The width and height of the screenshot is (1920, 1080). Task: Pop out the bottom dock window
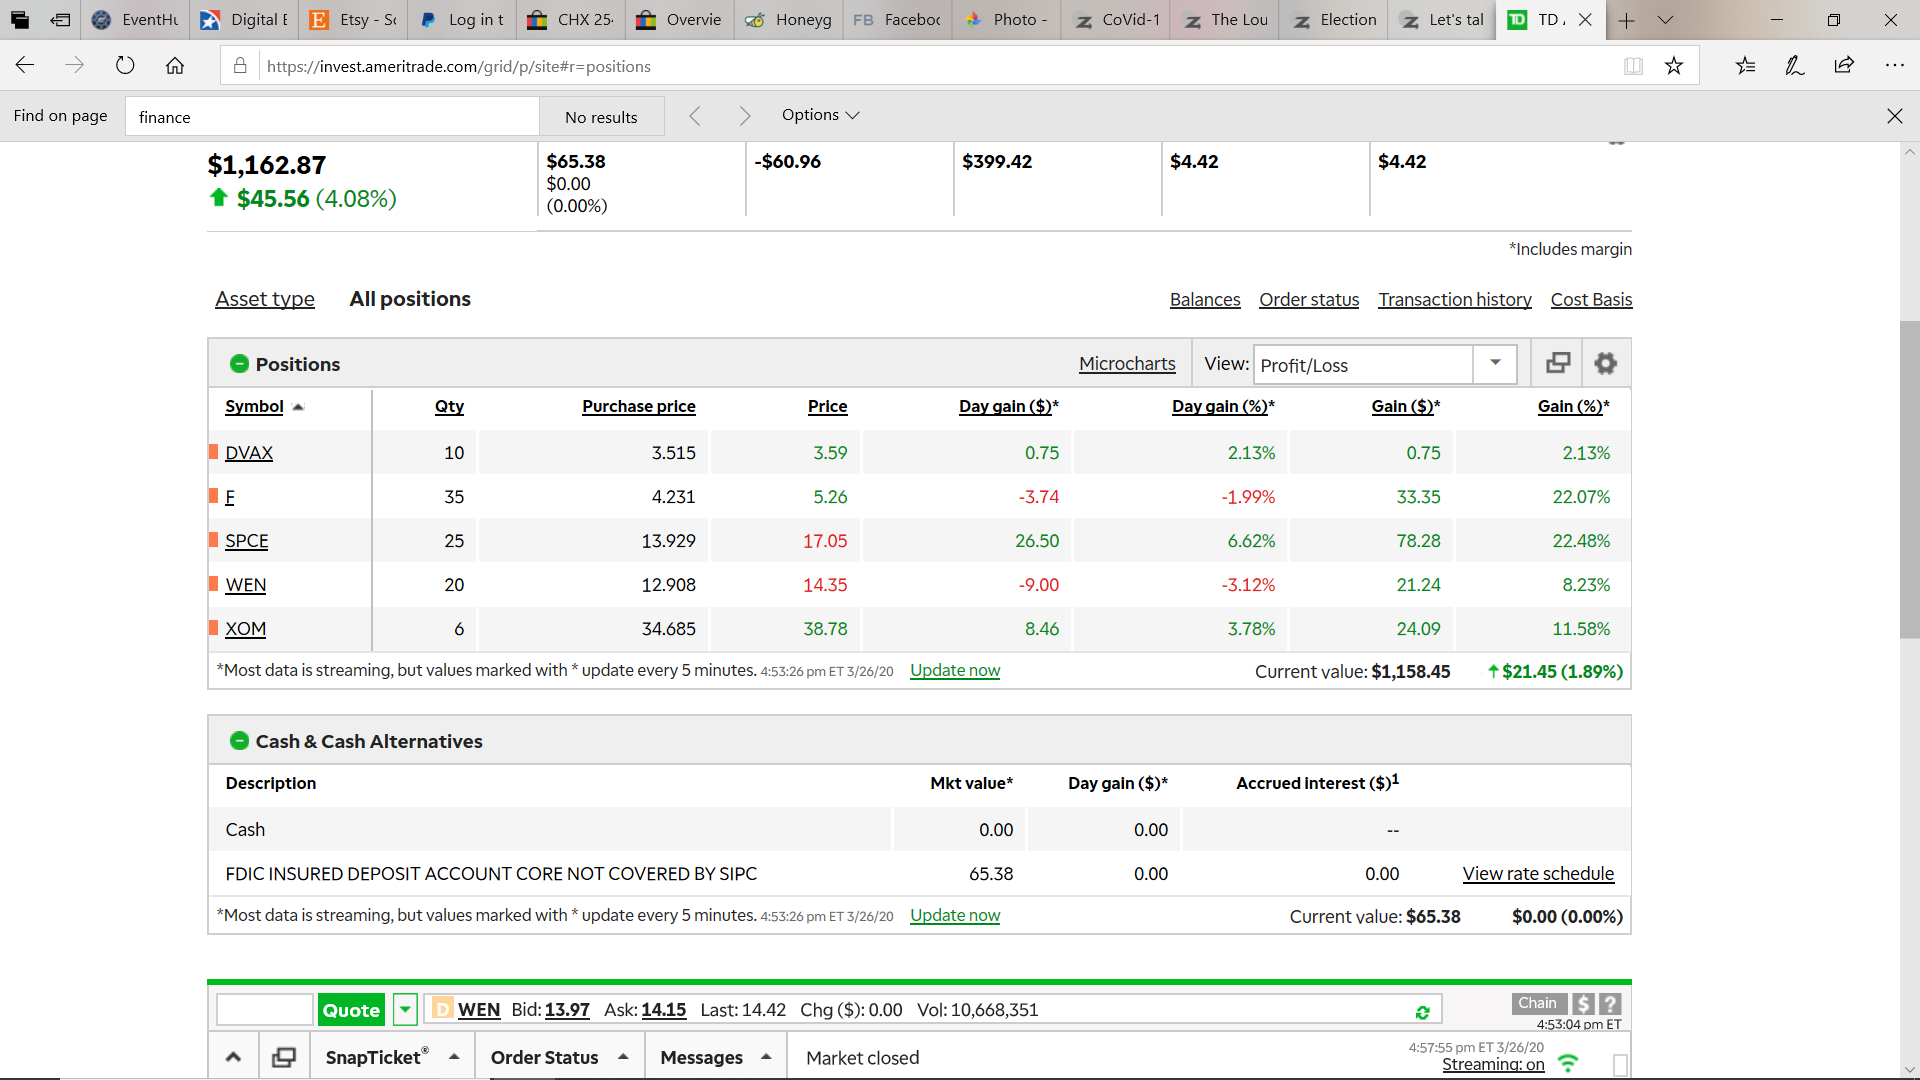(284, 1057)
